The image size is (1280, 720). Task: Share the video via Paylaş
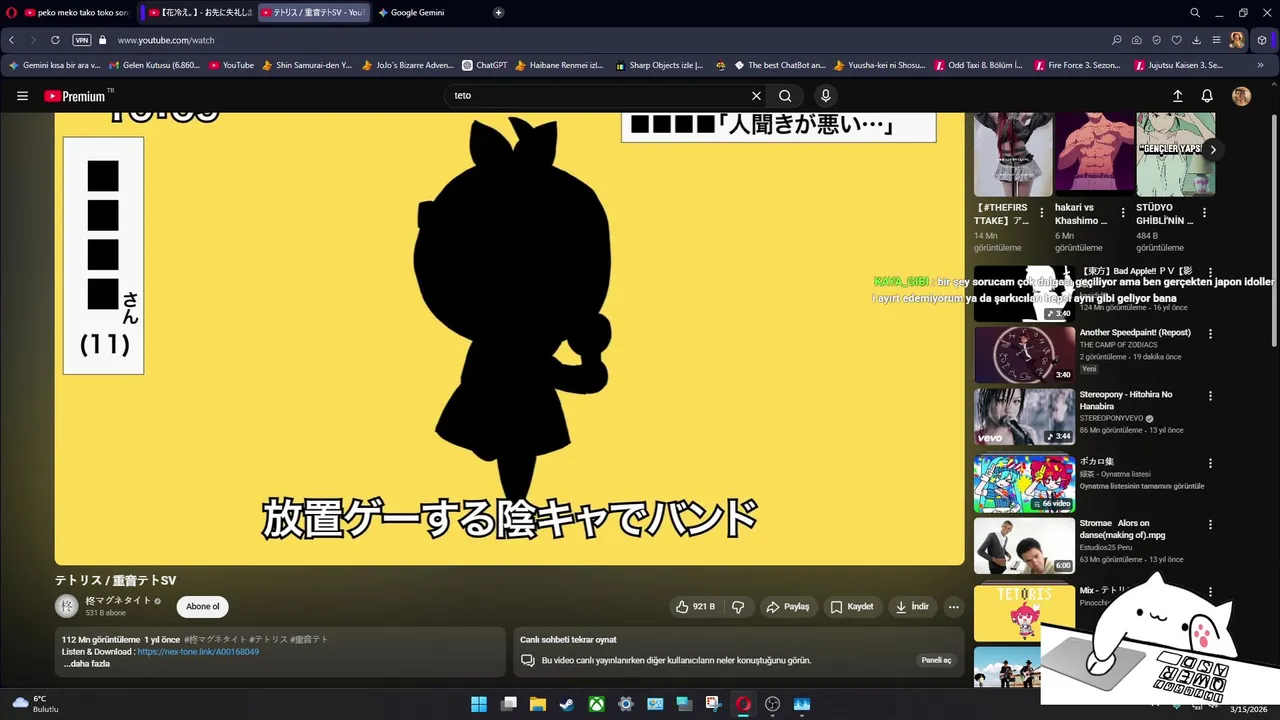787,607
